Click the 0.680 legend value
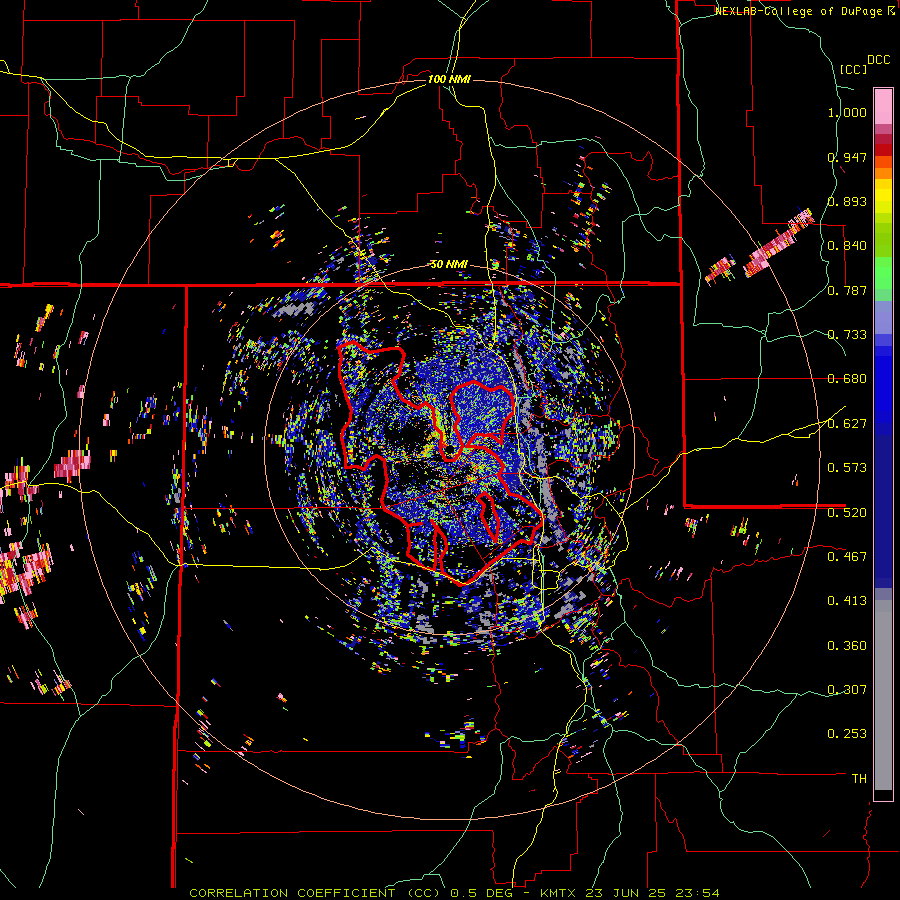The height and width of the screenshot is (900, 900). (x=847, y=379)
